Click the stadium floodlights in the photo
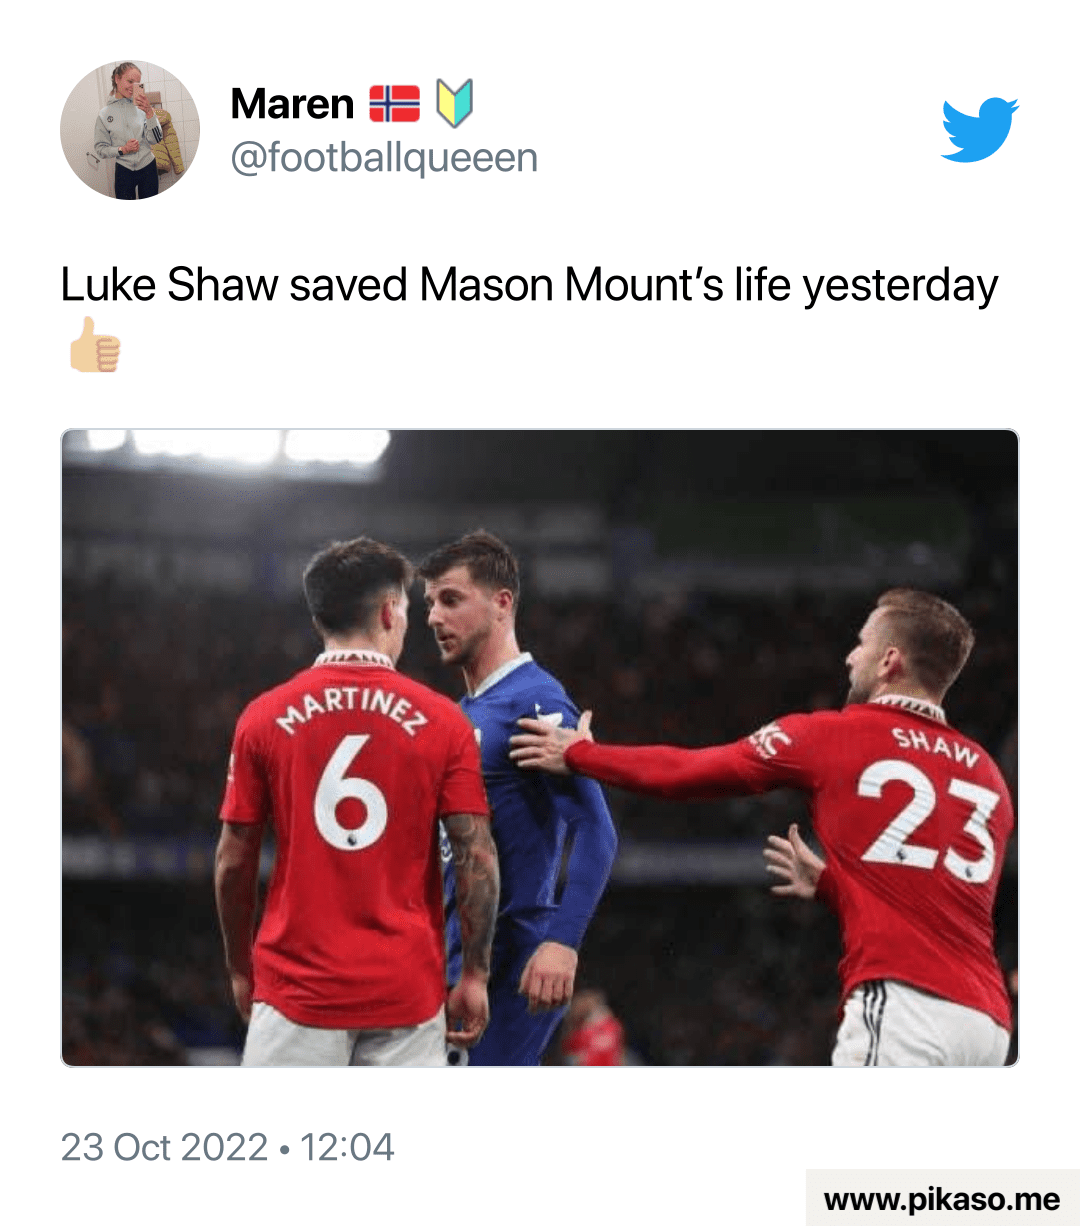The height and width of the screenshot is (1226, 1080). pyautogui.click(x=238, y=446)
